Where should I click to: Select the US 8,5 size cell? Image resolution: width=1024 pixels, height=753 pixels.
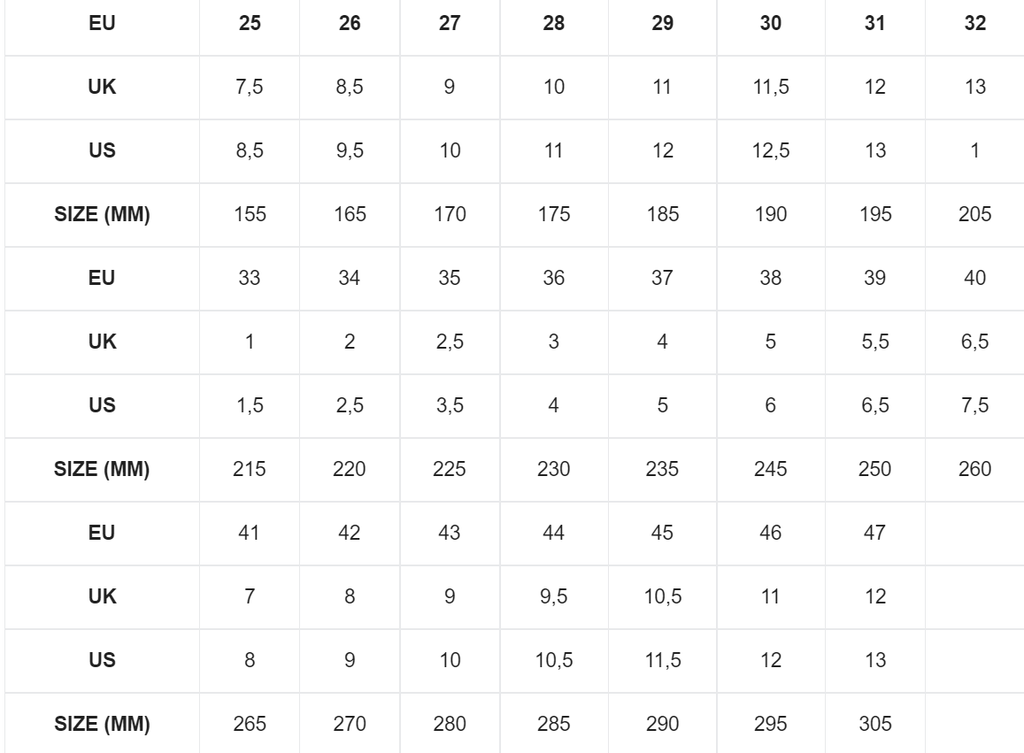click(250, 151)
